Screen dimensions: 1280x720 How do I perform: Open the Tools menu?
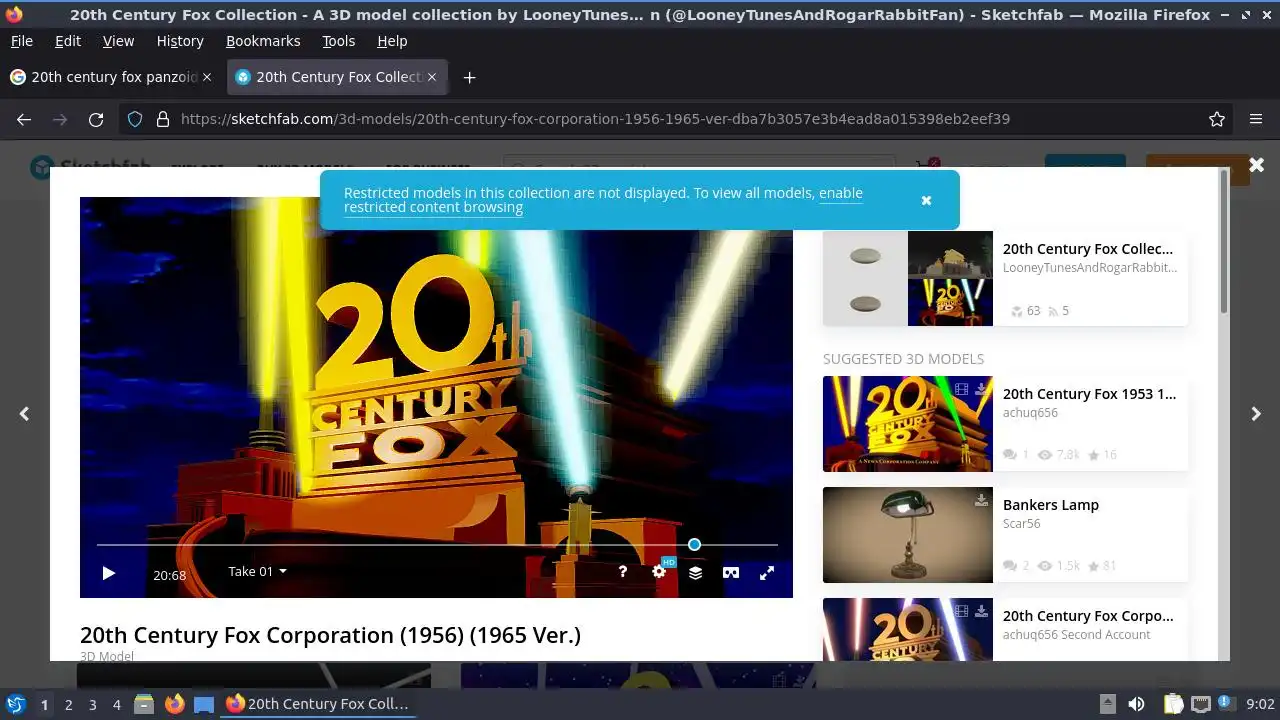338,41
